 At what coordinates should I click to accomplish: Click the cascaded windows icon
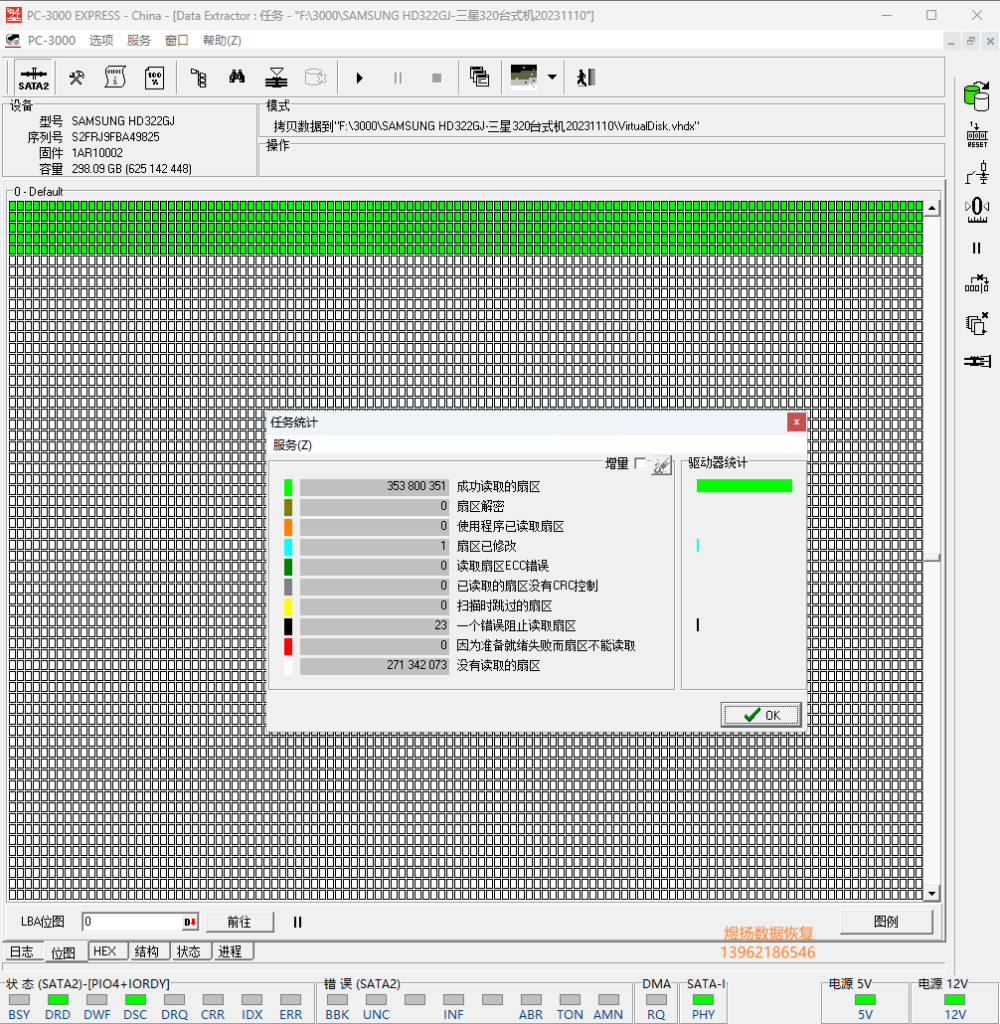tap(479, 77)
